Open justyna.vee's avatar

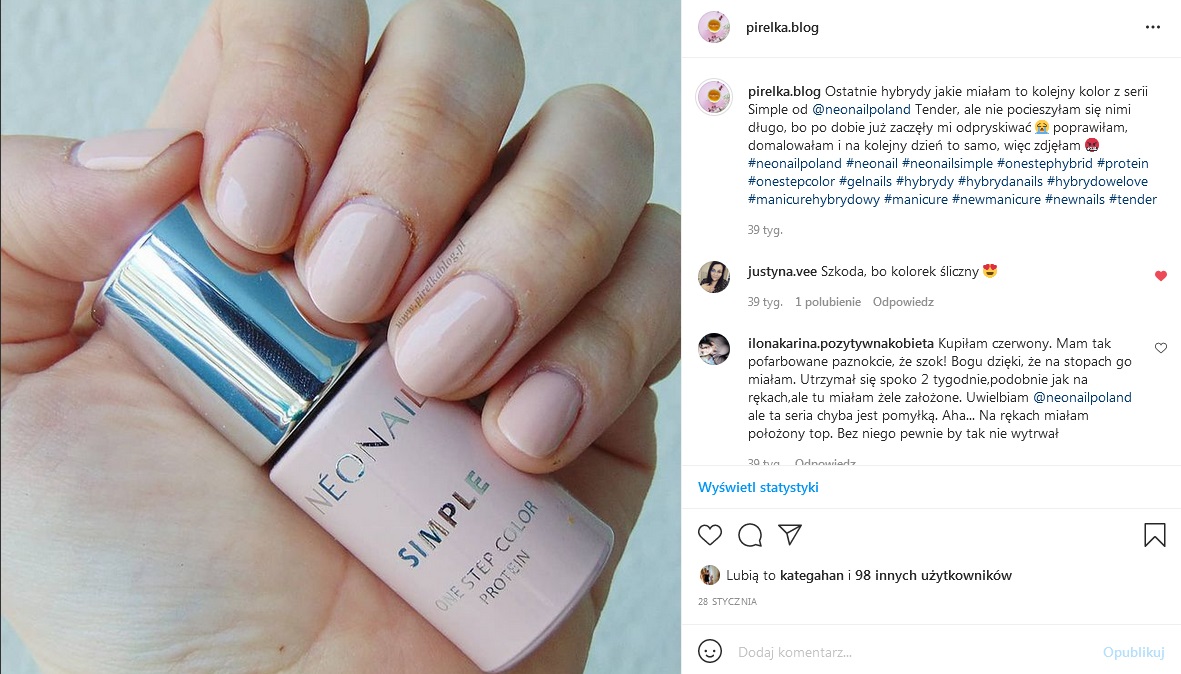click(713, 276)
